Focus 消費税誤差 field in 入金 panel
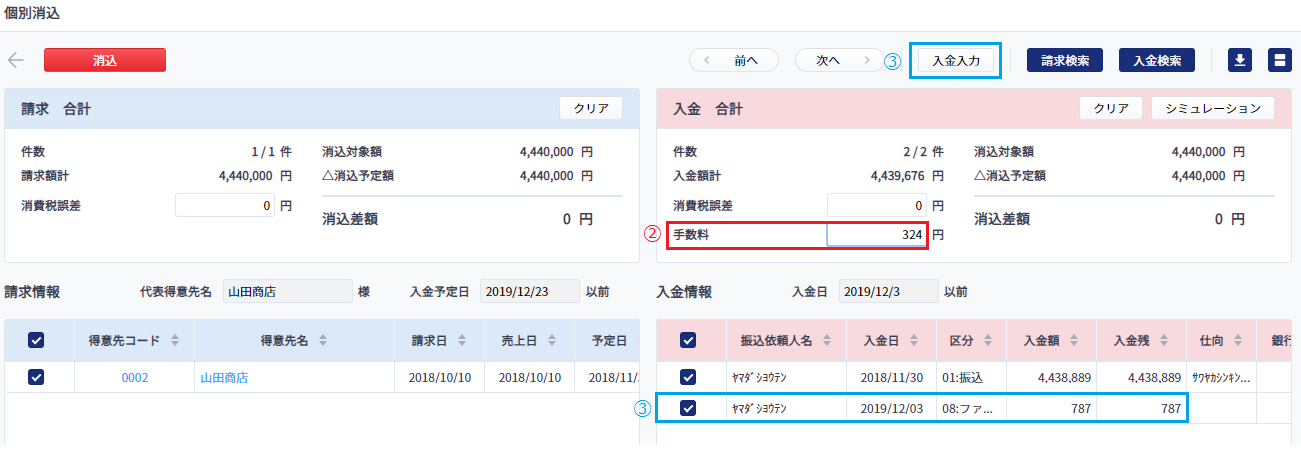This screenshot has width=1301, height=460. coord(876,206)
